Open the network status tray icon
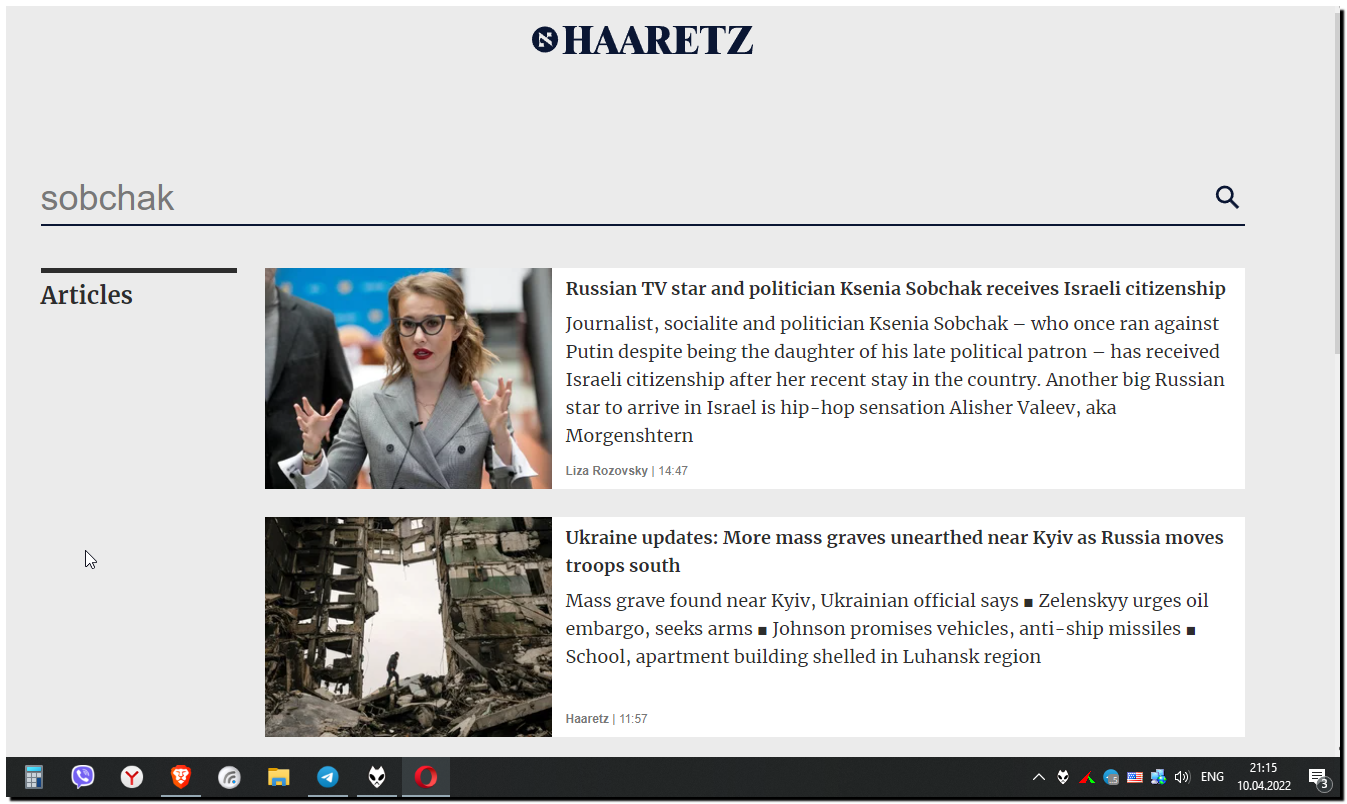The image size is (1347, 804). [x=1159, y=777]
